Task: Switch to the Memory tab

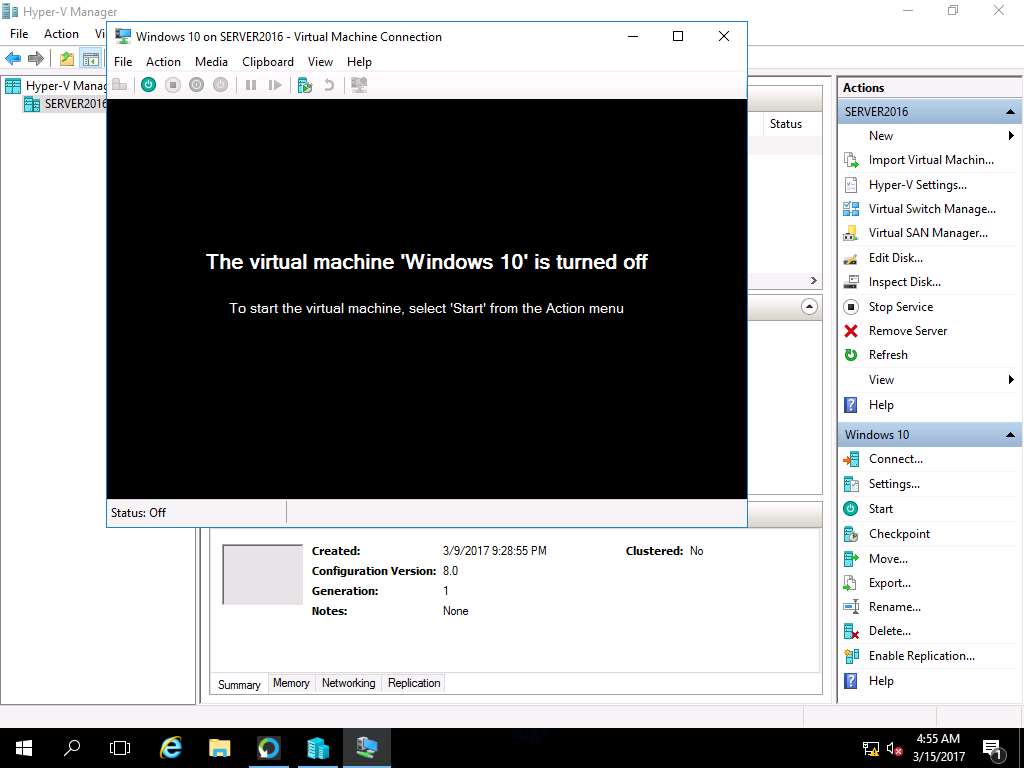Action: click(291, 683)
